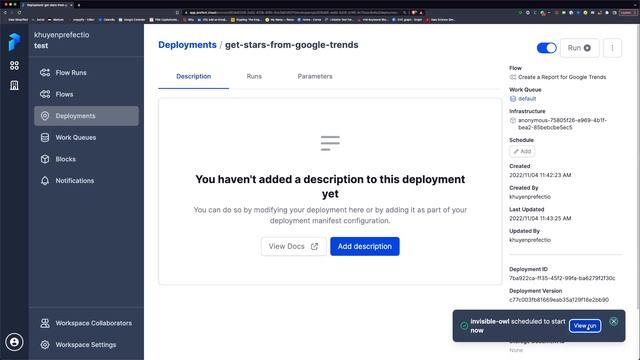
Task: Click the infrastructure block icon beside anonymous
Action: [x=513, y=120]
